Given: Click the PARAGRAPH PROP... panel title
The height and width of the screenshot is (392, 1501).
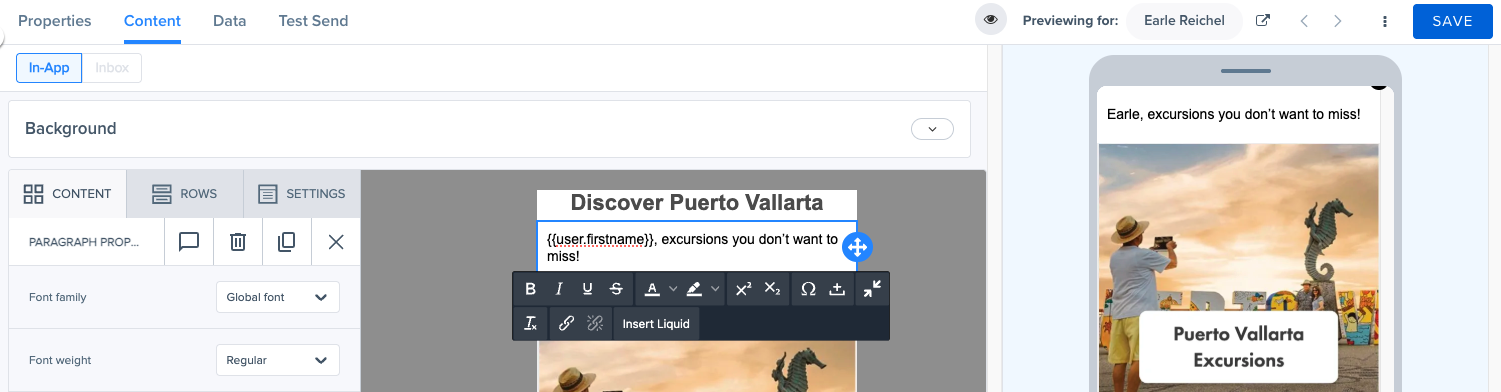Looking at the screenshot, I should pyautogui.click(x=84, y=242).
